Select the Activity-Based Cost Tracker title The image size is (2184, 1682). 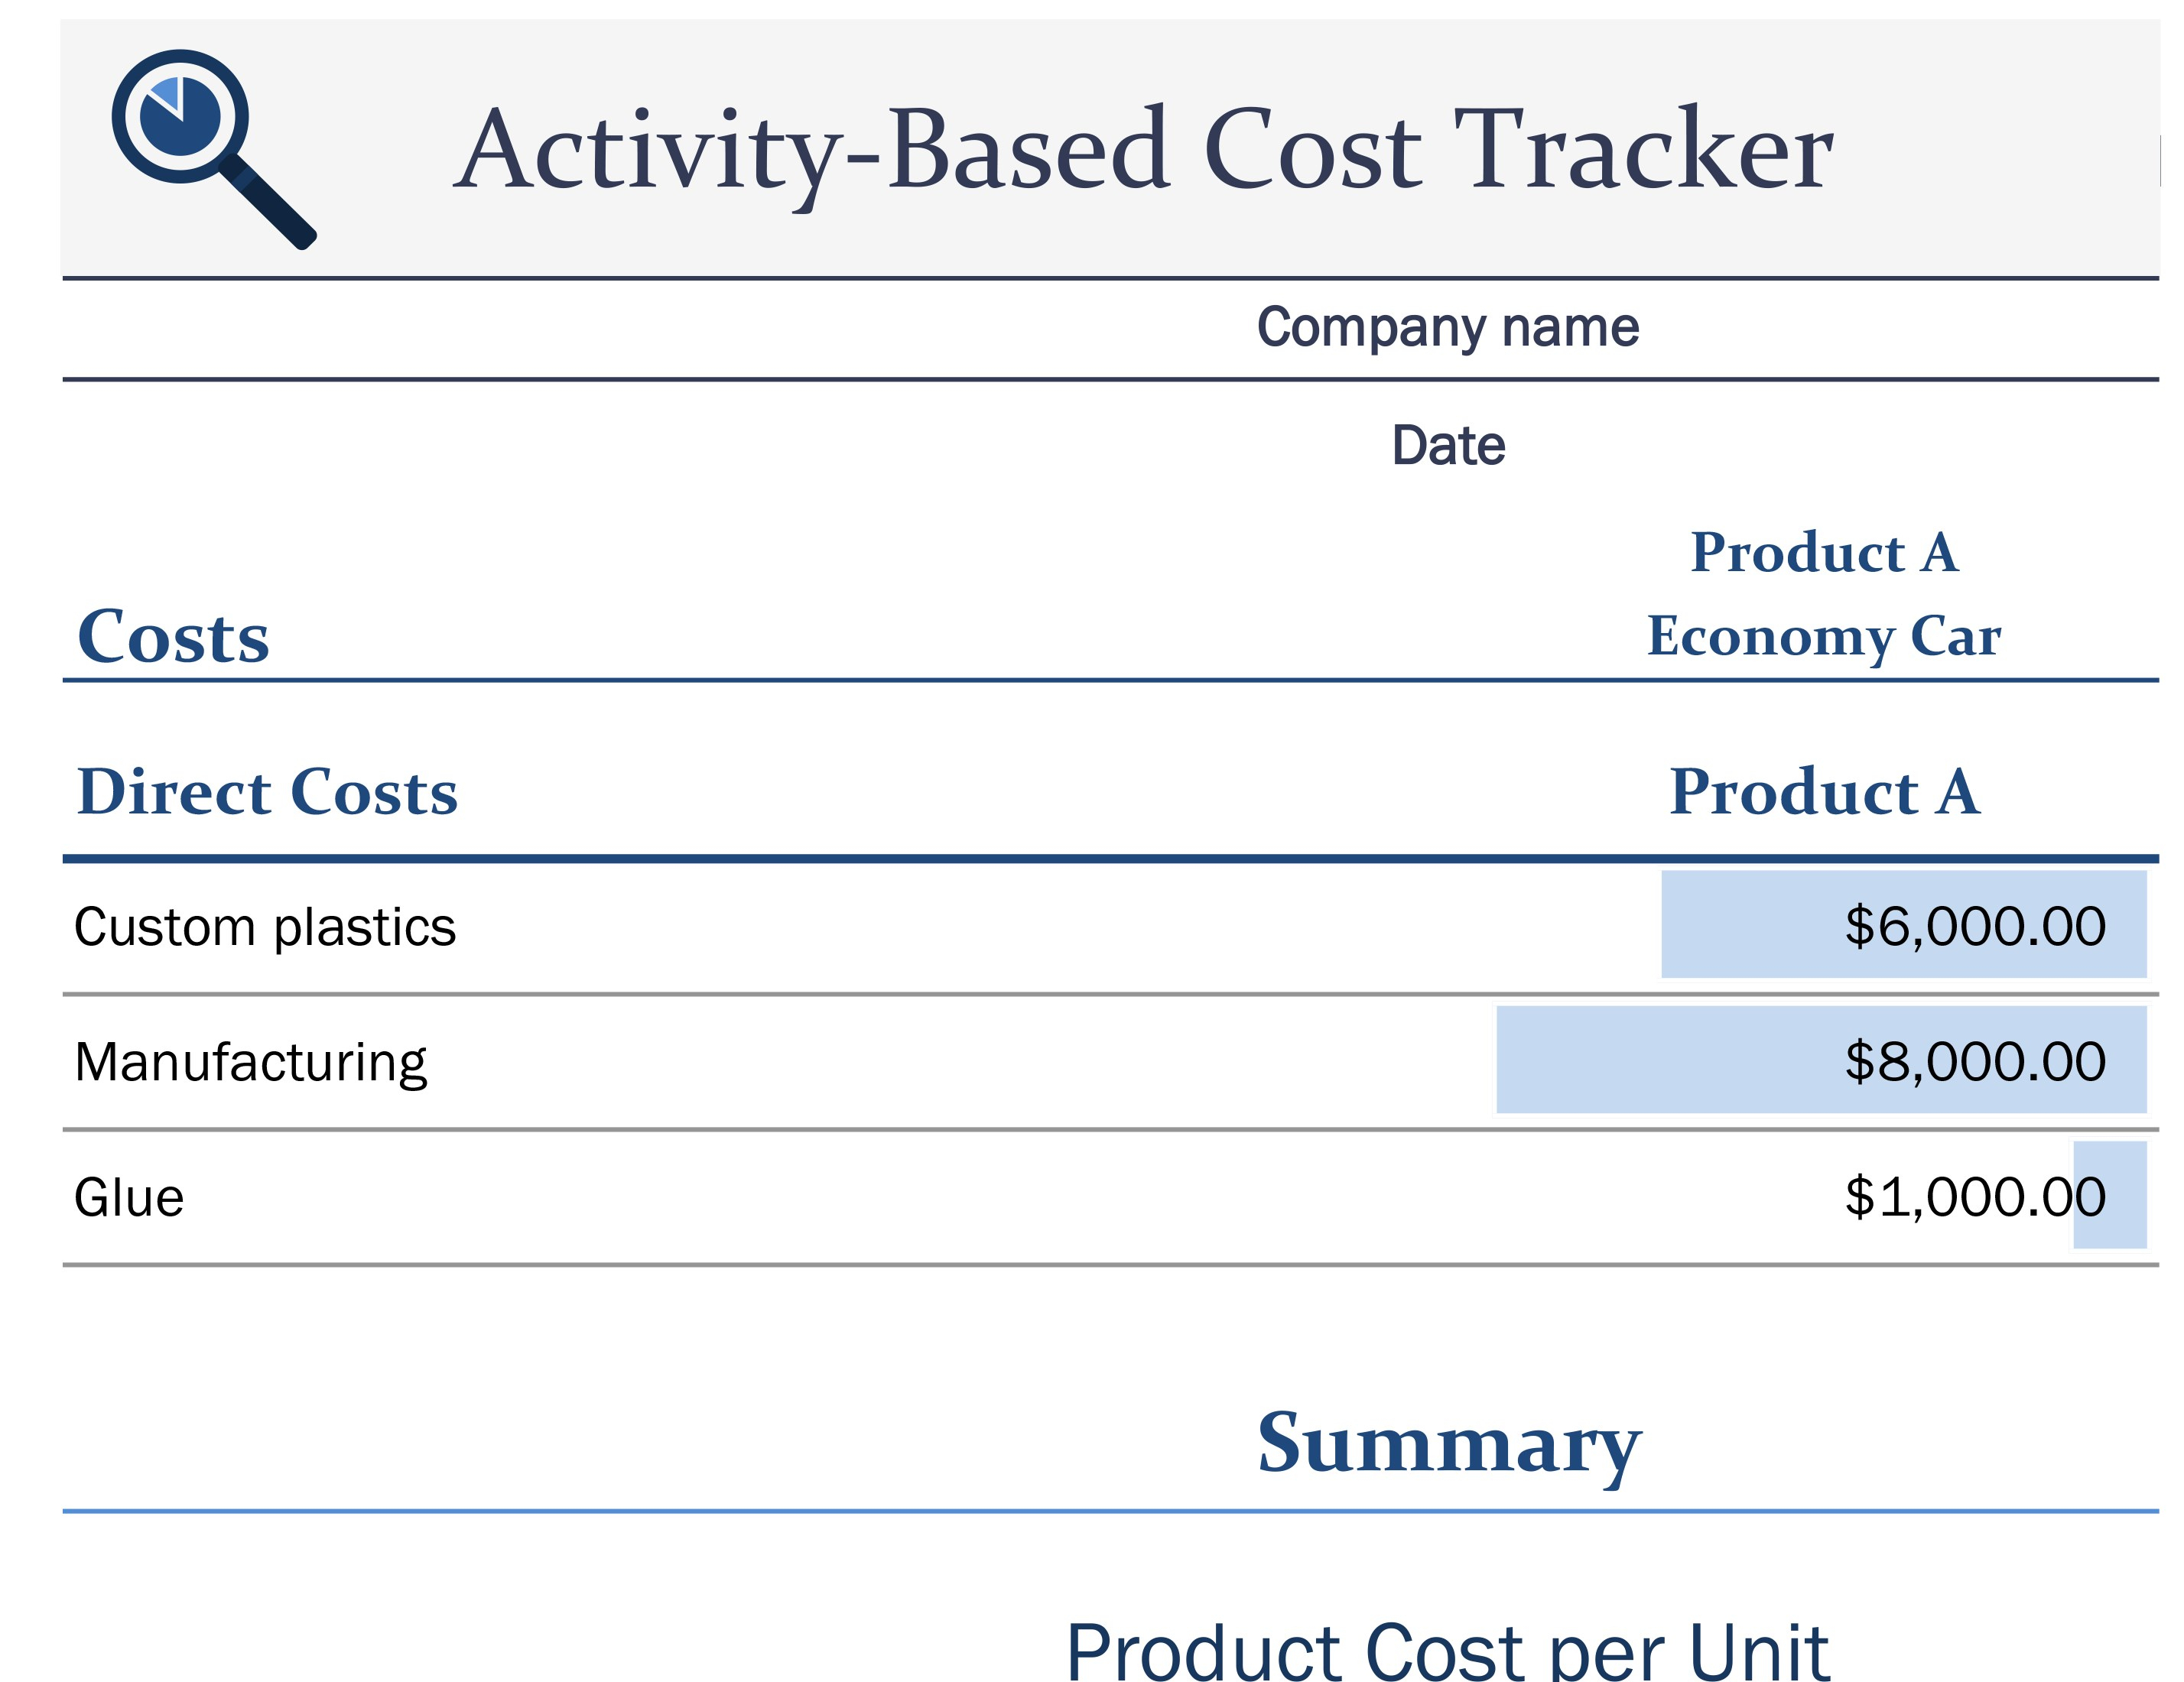pos(1143,150)
